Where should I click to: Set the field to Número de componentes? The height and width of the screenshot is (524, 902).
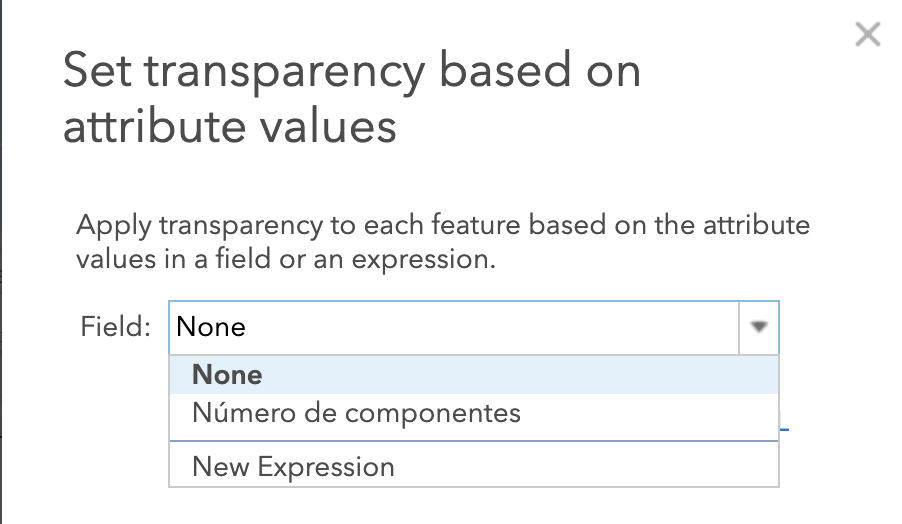coord(356,413)
